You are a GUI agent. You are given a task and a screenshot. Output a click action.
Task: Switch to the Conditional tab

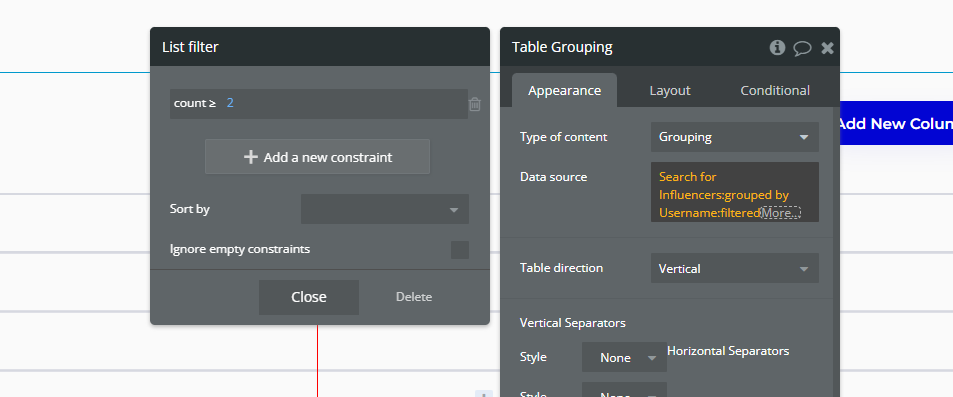pyautogui.click(x=775, y=91)
